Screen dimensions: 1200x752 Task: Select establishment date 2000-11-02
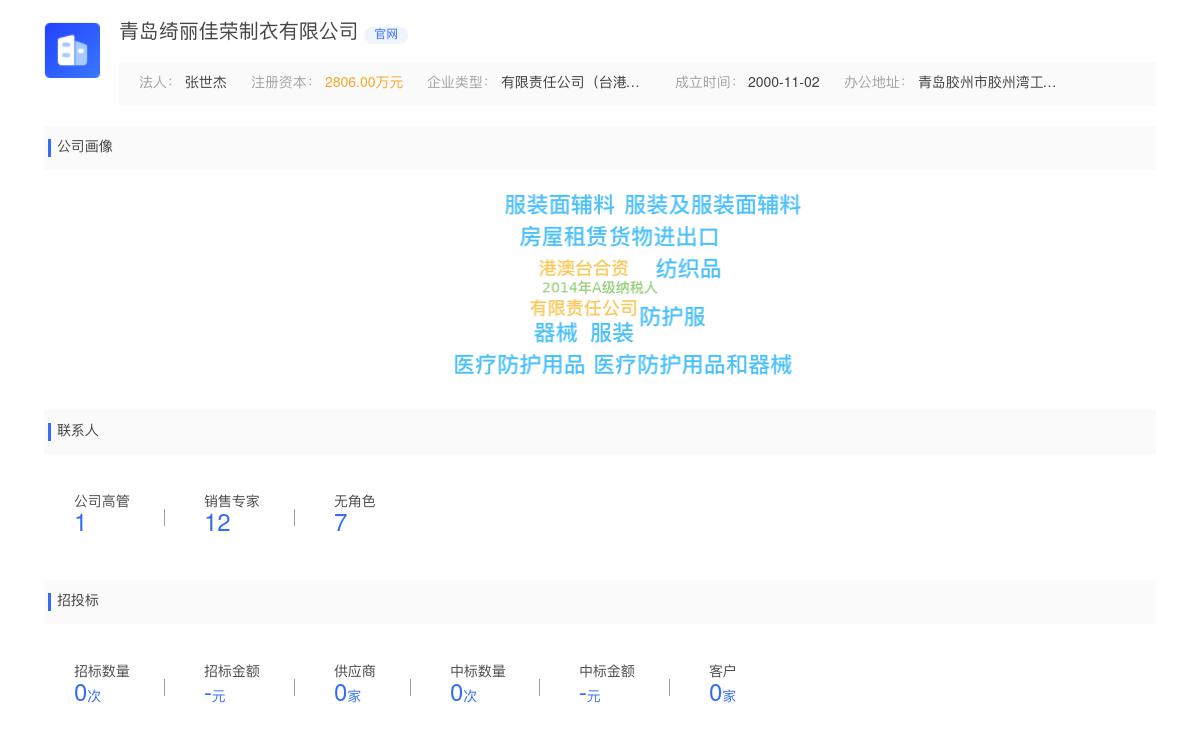coord(783,83)
